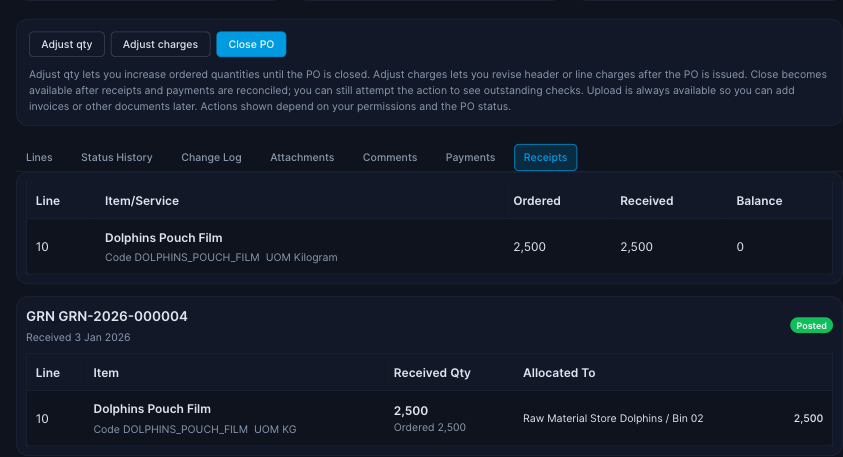Viewport: 843px width, 457px height.
Task: Select Dolphins Pouch Film in the GRN table
Action: point(152,409)
